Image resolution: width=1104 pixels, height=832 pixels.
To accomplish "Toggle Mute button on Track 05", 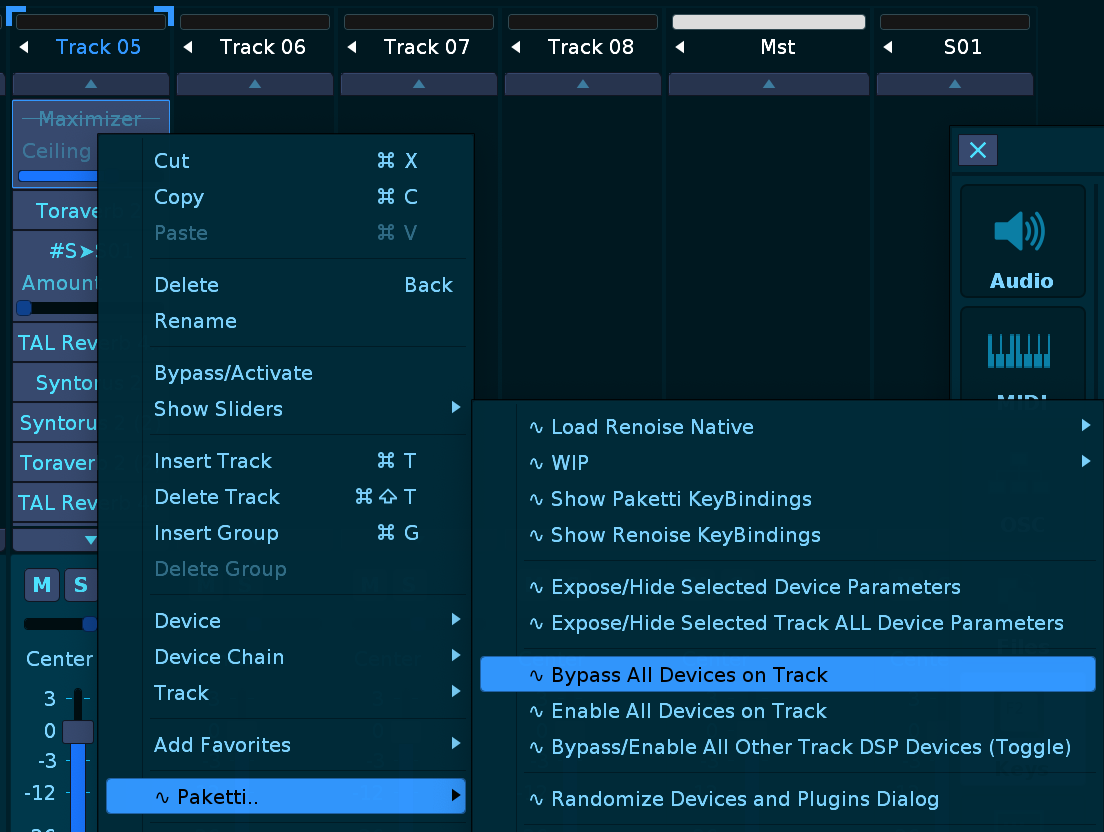I will coord(42,585).
